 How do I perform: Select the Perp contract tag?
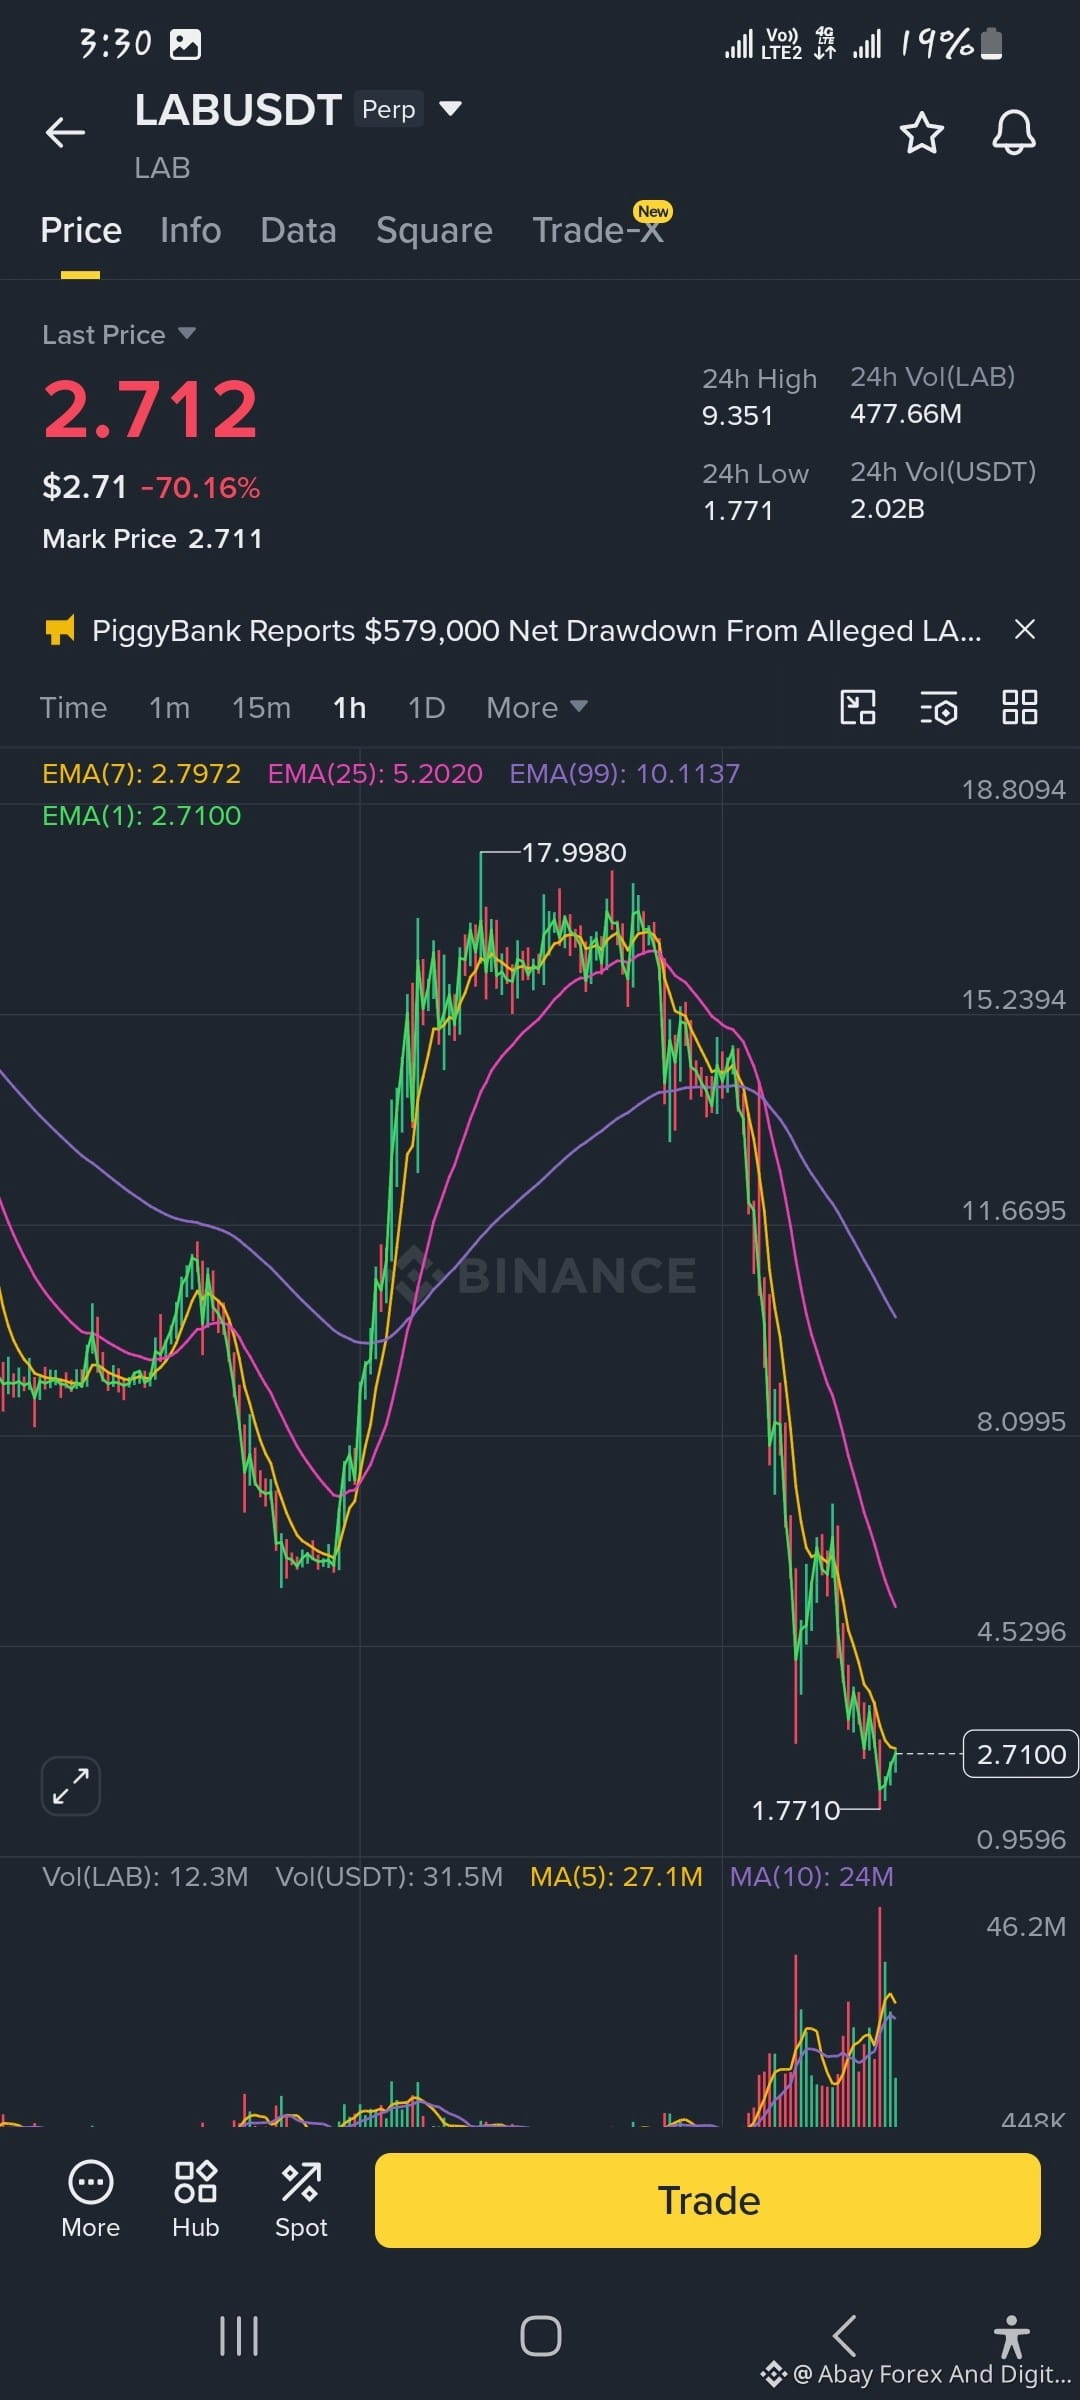(x=388, y=109)
